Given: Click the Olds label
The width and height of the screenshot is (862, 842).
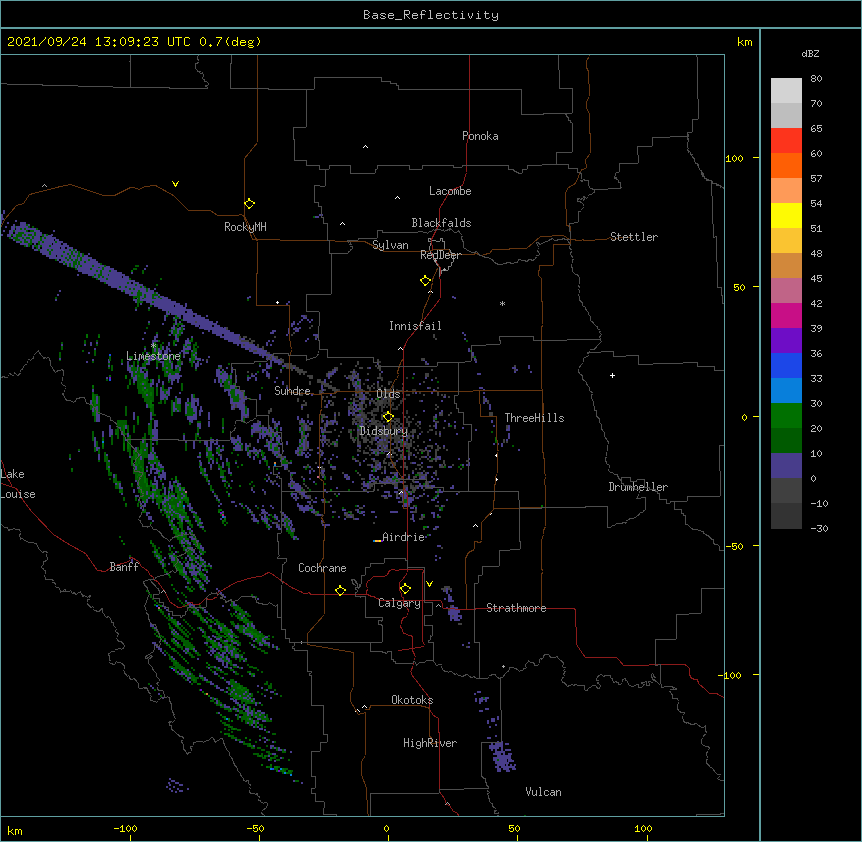Looking at the screenshot, I should coord(388,394).
